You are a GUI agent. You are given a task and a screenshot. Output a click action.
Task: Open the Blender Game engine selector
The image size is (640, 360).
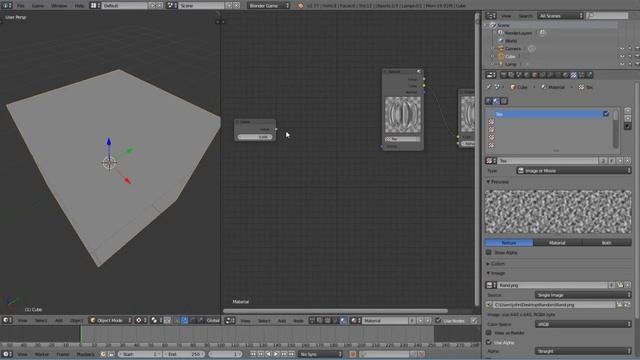pyautogui.click(x=268, y=6)
